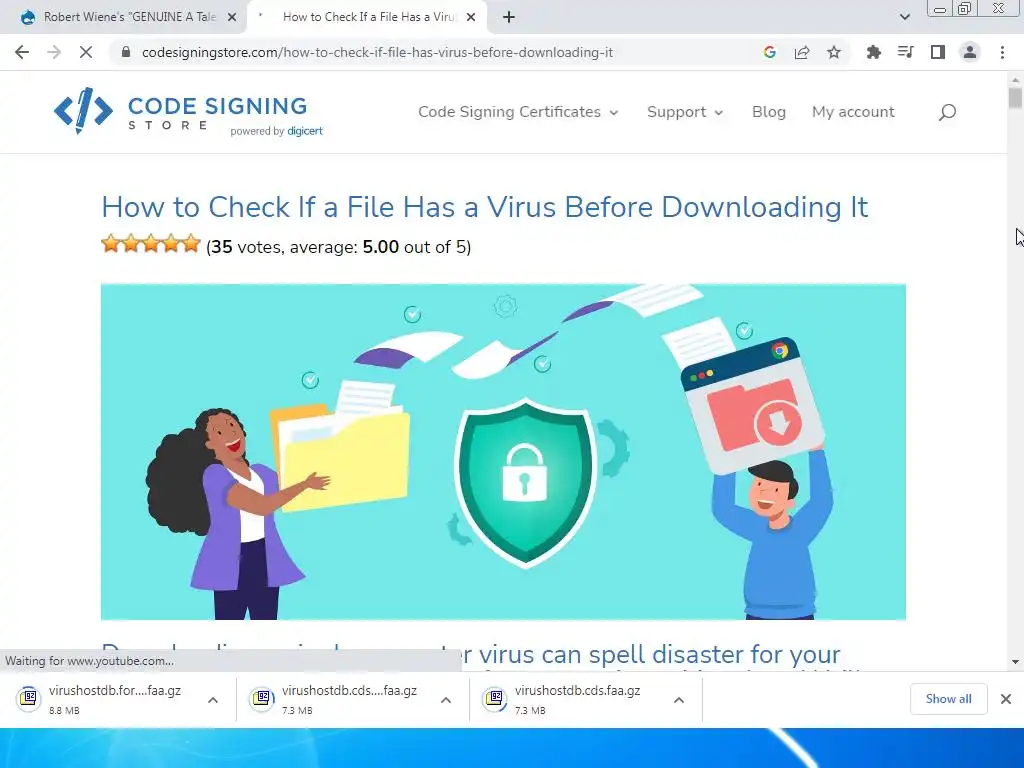Stop loading the page
The image size is (1024, 768).
[86, 52]
